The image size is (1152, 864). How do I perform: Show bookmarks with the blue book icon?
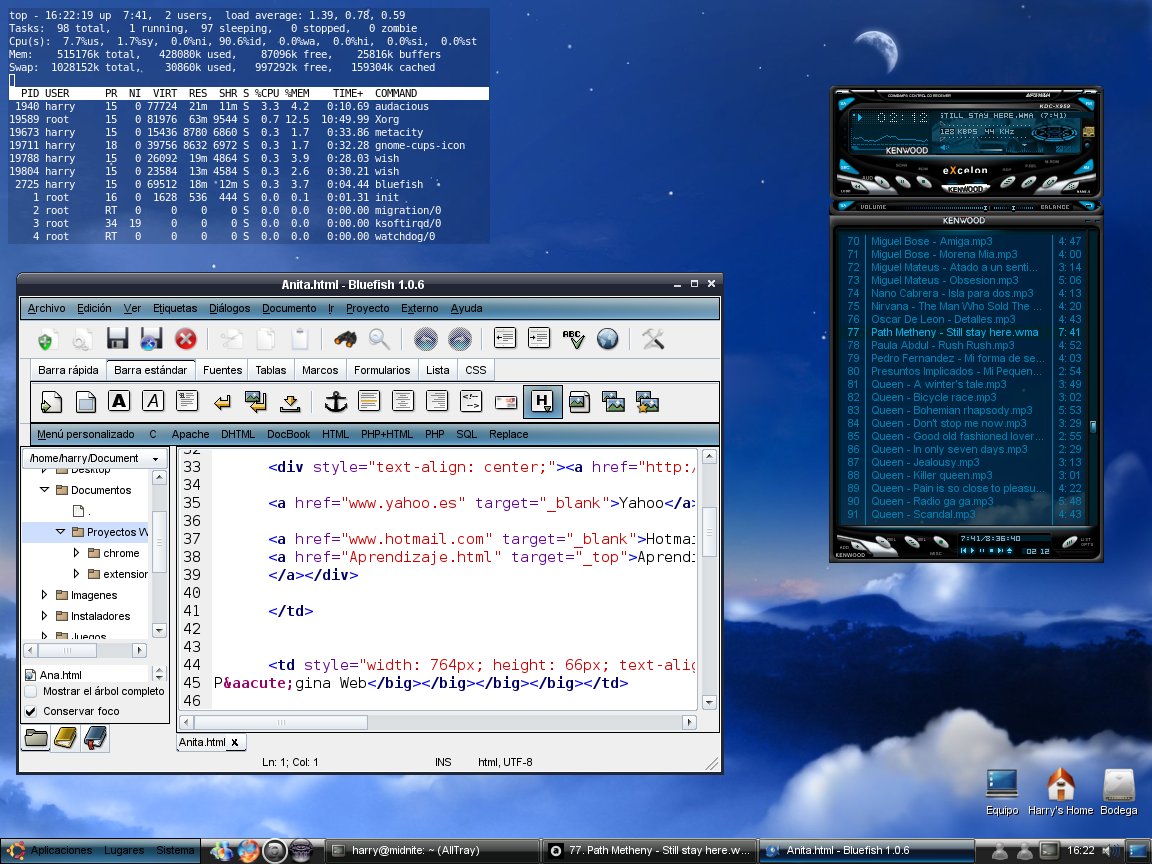[x=96, y=738]
